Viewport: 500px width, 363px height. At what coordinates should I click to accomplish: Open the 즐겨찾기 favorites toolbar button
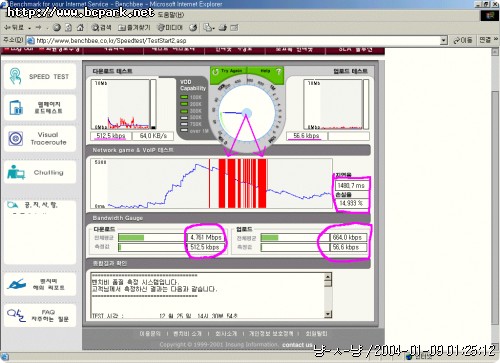click(134, 28)
